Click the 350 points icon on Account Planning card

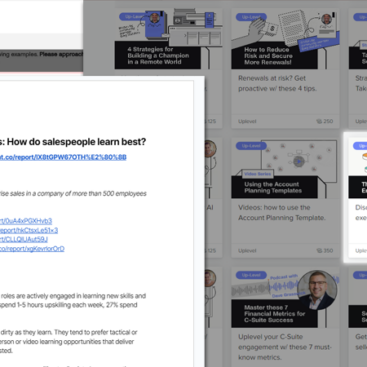click(319, 251)
